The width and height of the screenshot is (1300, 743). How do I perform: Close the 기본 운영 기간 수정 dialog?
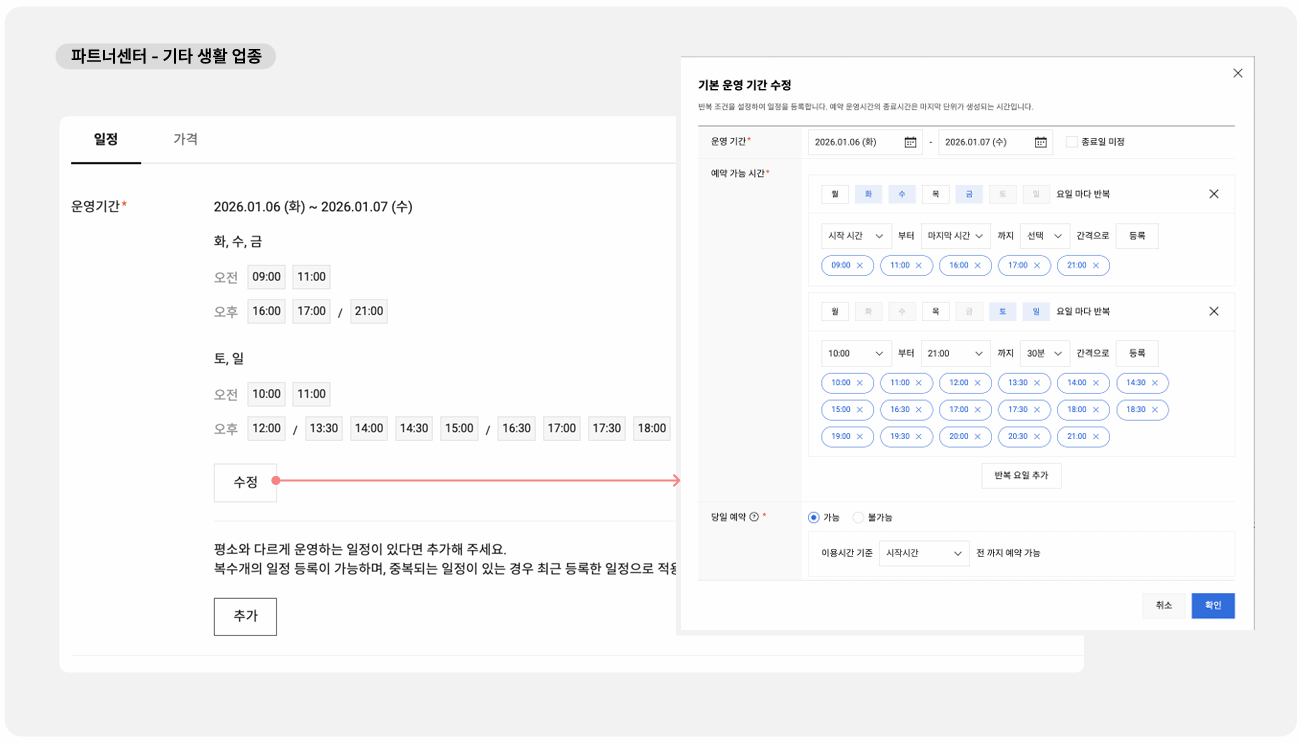[1237, 73]
